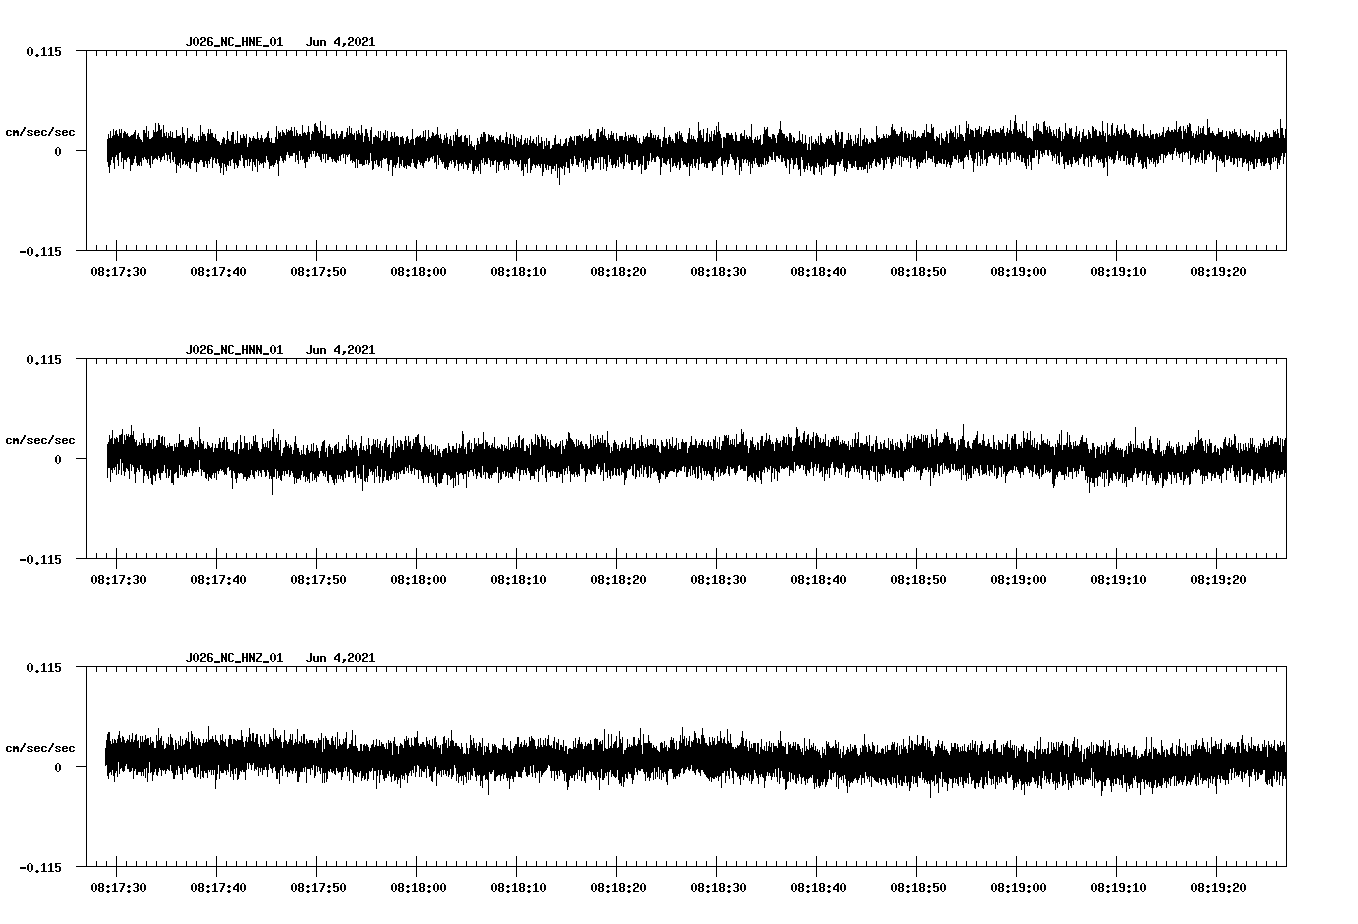Click 08:19:10 time label on HNZ axis

(1118, 887)
